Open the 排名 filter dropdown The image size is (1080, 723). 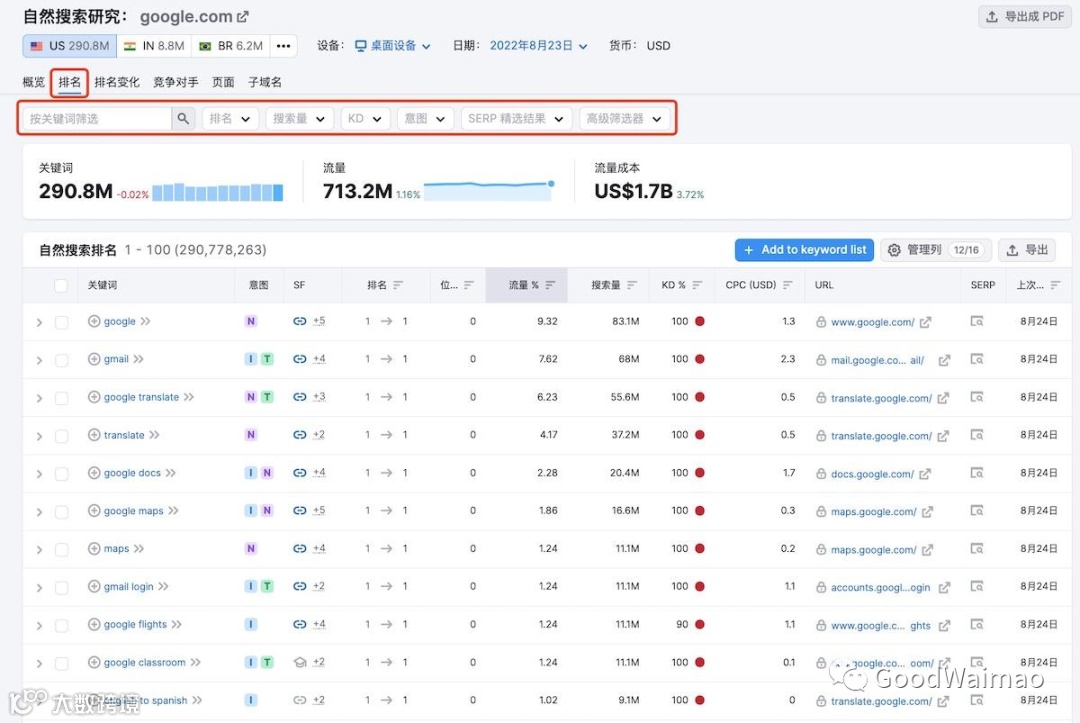tap(230, 118)
